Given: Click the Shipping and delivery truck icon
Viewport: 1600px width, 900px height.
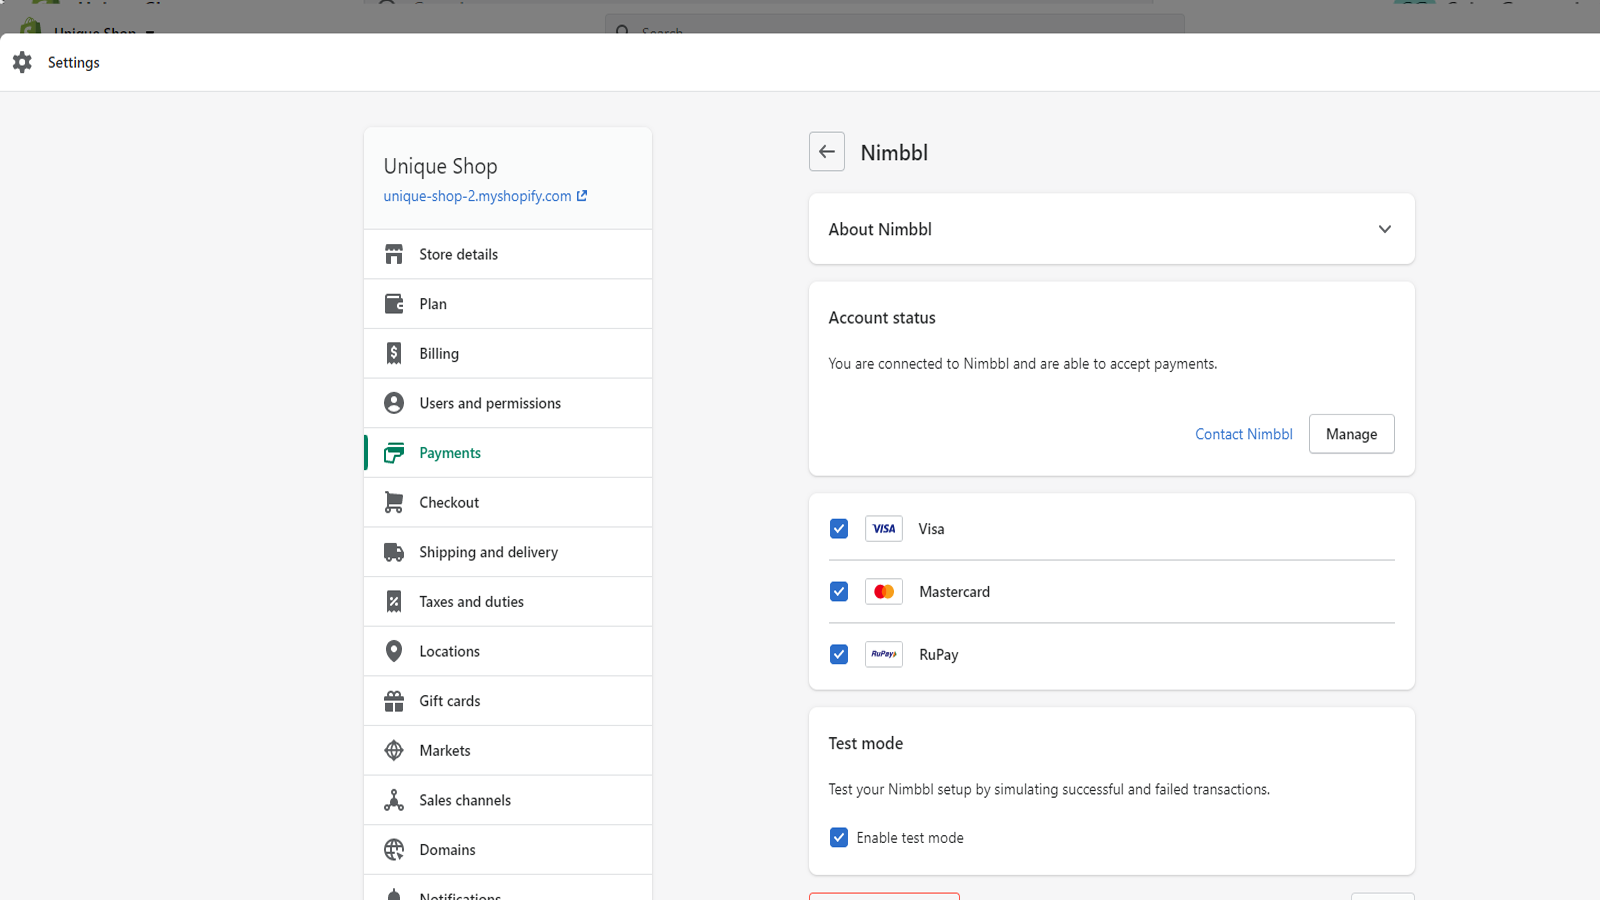Looking at the screenshot, I should coord(394,552).
